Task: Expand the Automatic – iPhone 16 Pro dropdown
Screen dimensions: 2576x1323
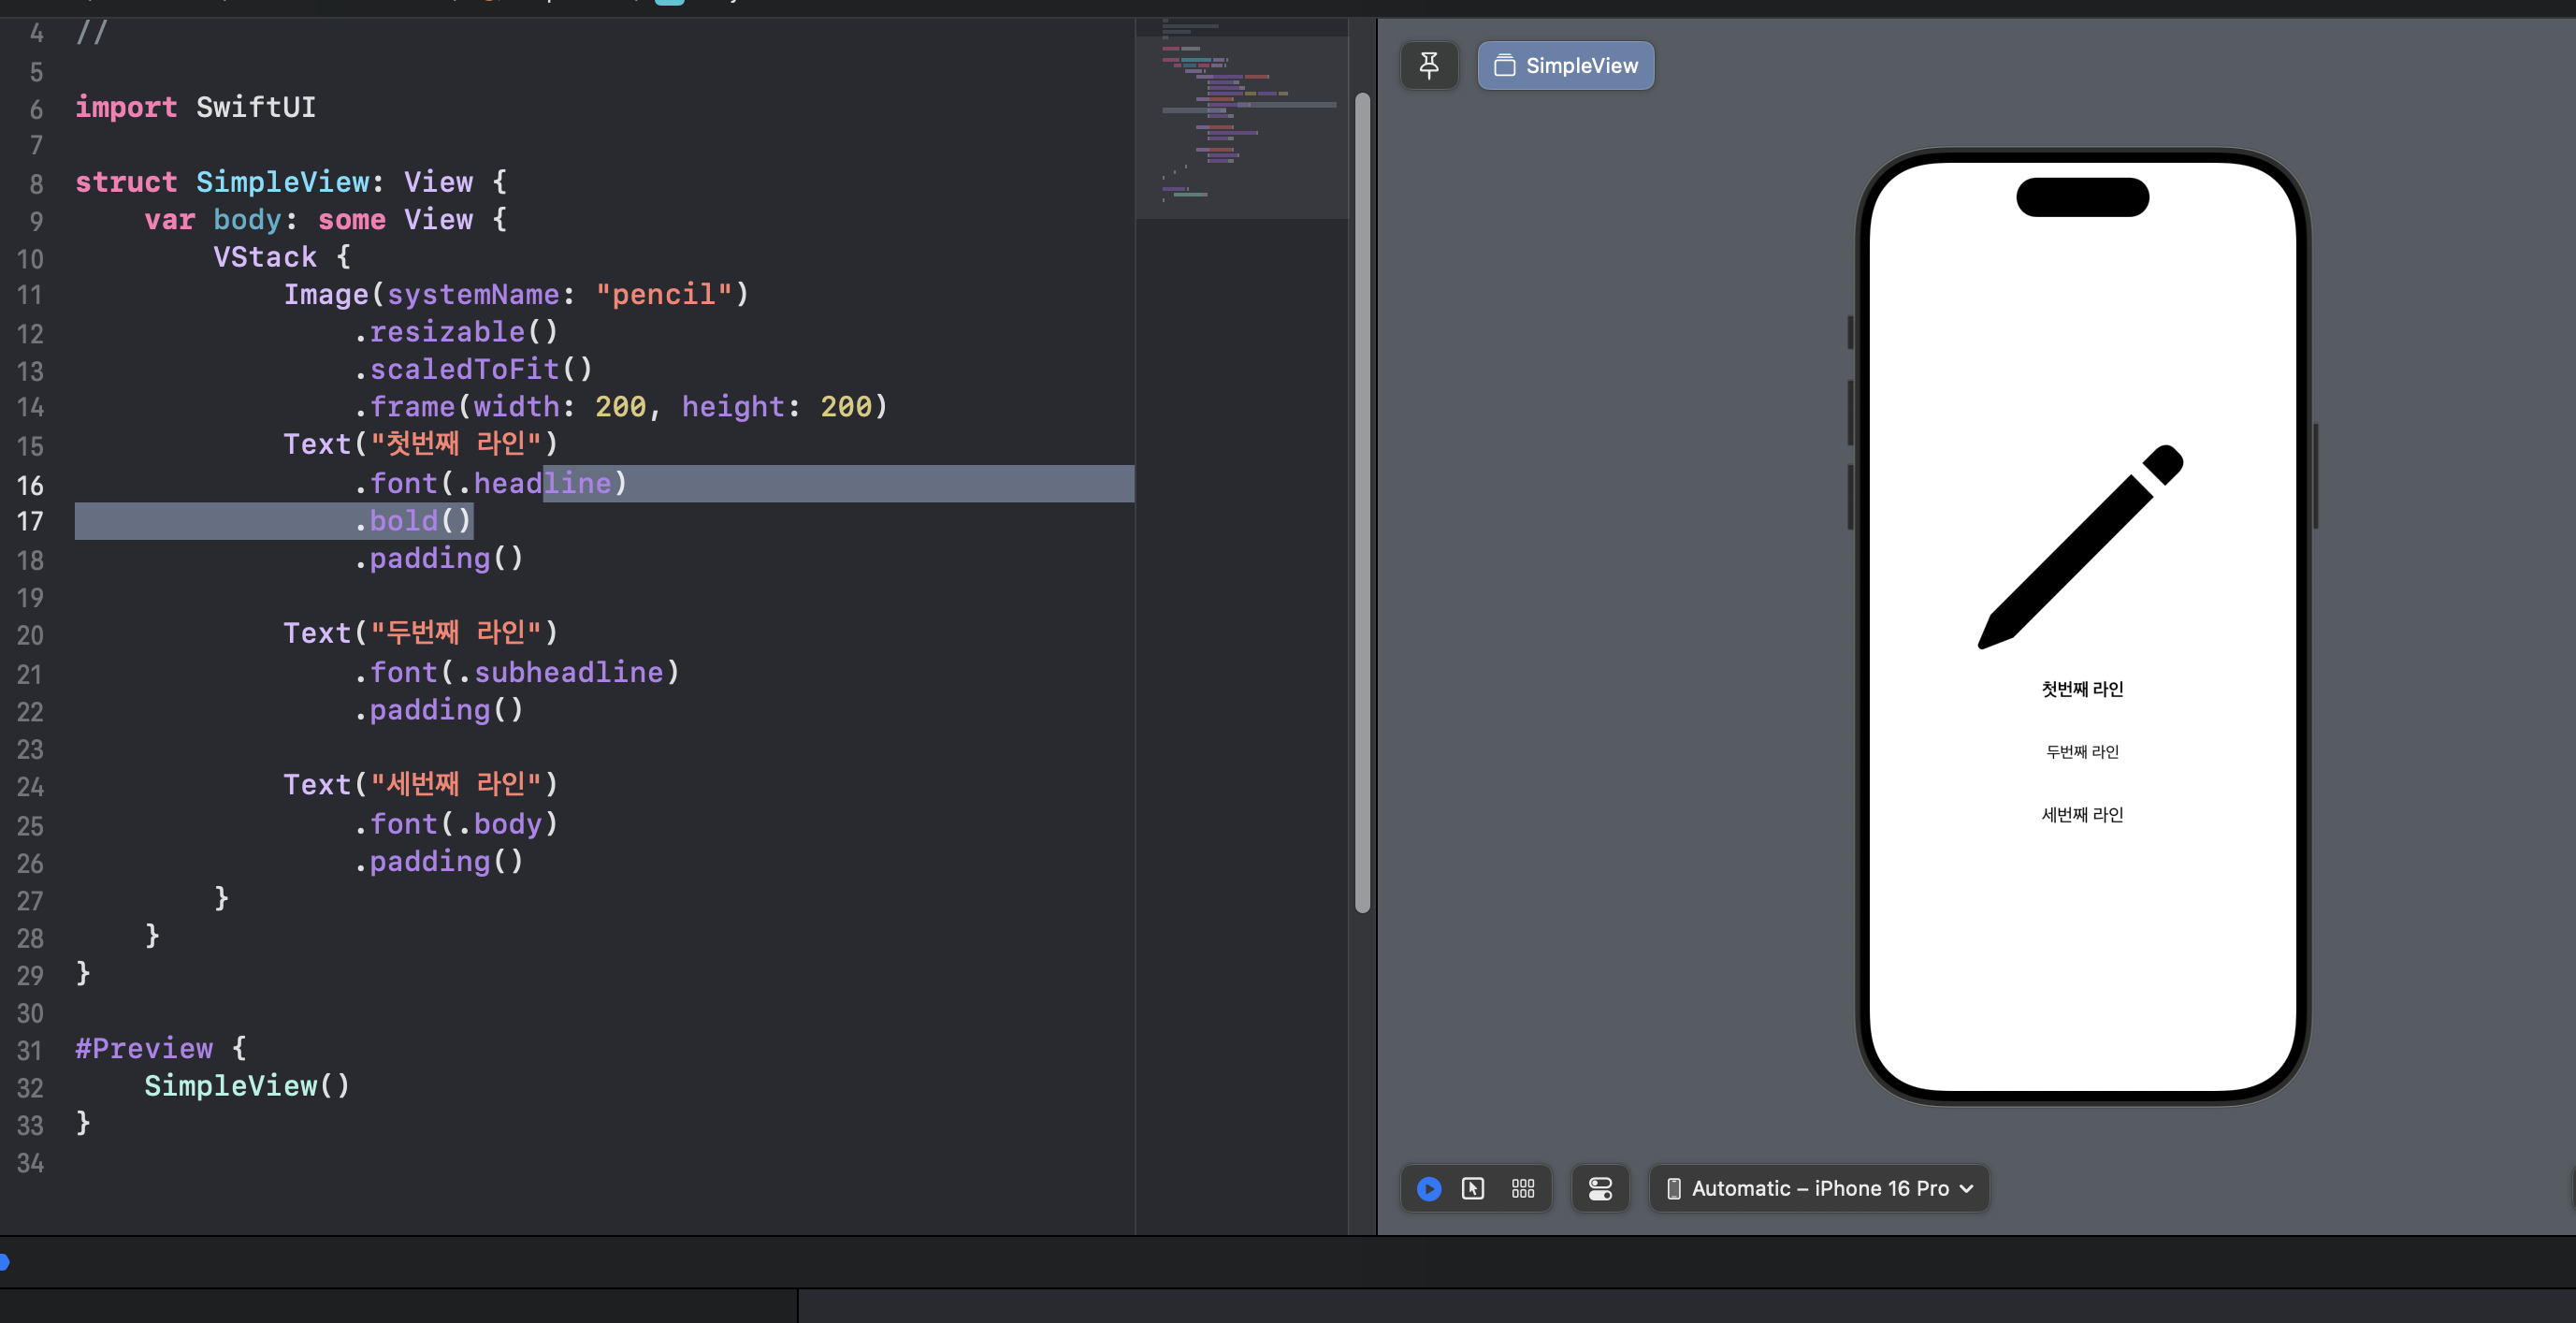Action: point(1820,1188)
